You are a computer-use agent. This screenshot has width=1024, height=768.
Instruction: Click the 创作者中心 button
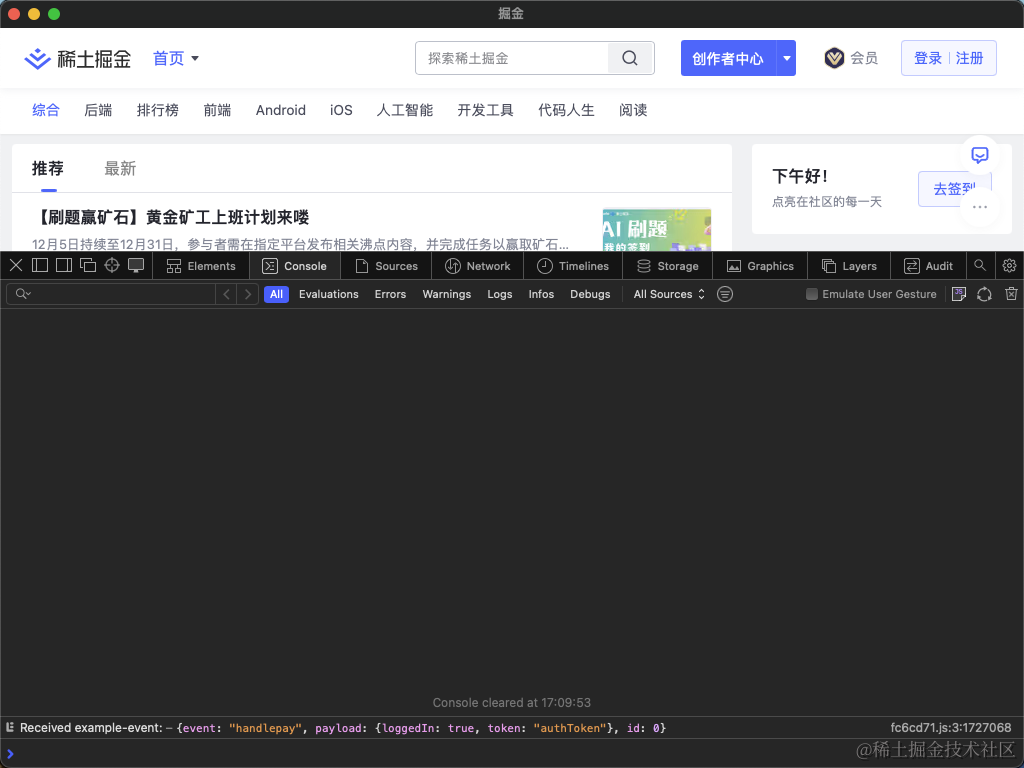coord(728,58)
